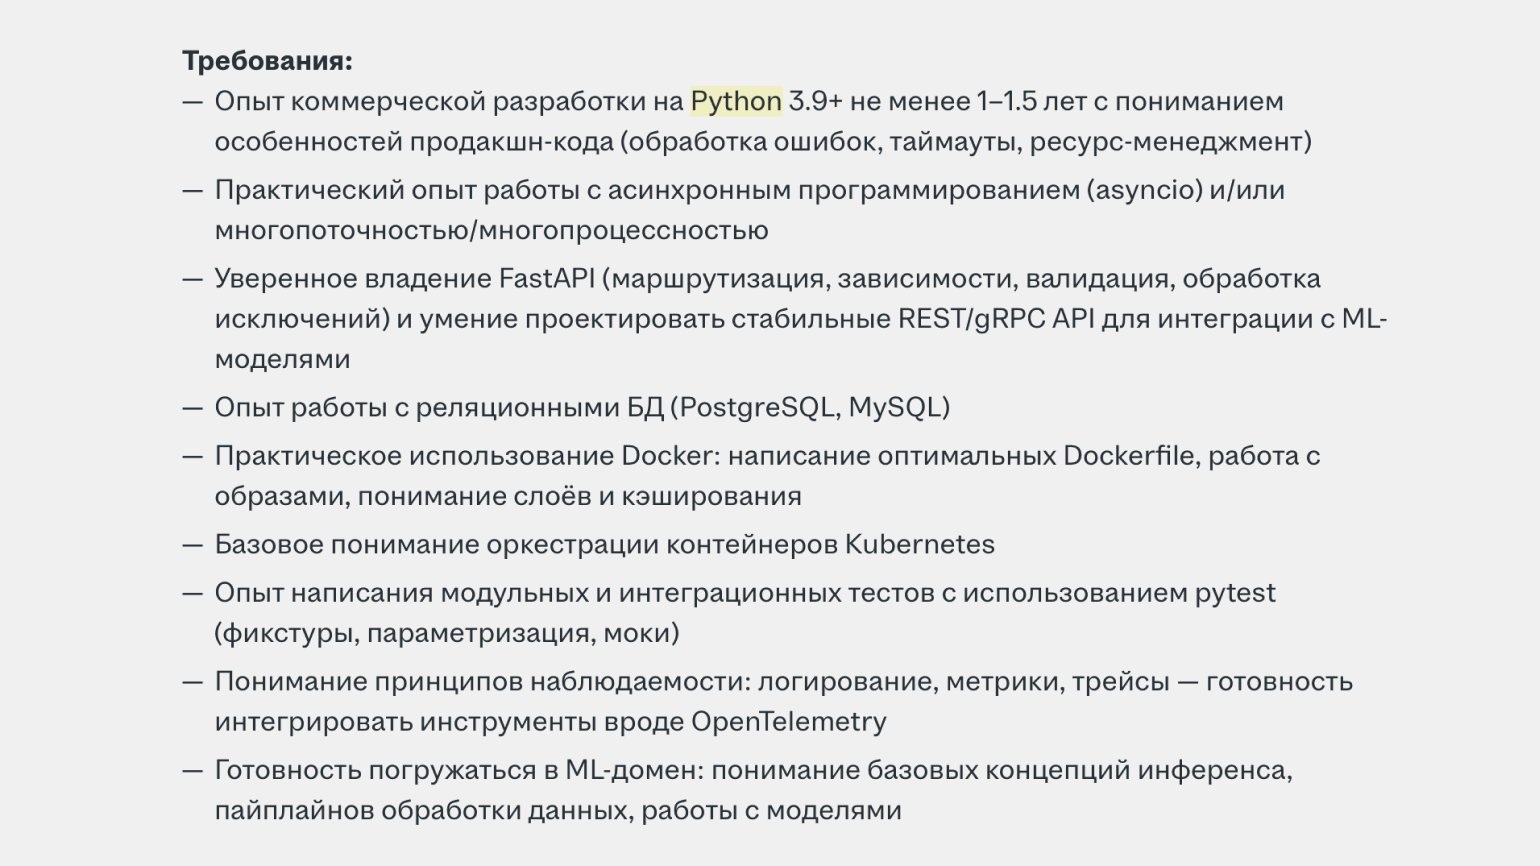Click the ML-домен phrase

point(635,770)
